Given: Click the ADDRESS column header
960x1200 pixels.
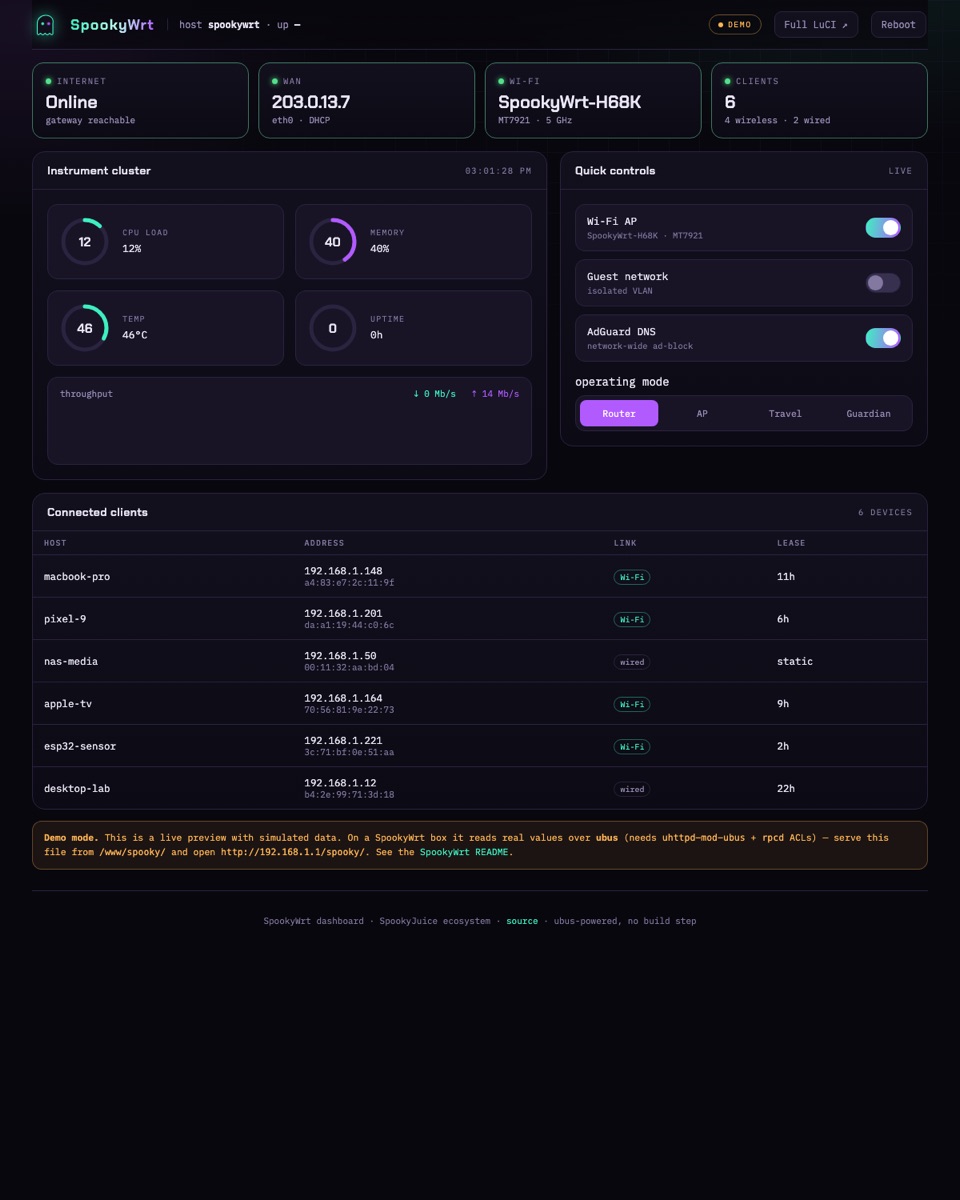Looking at the screenshot, I should (x=324, y=543).
